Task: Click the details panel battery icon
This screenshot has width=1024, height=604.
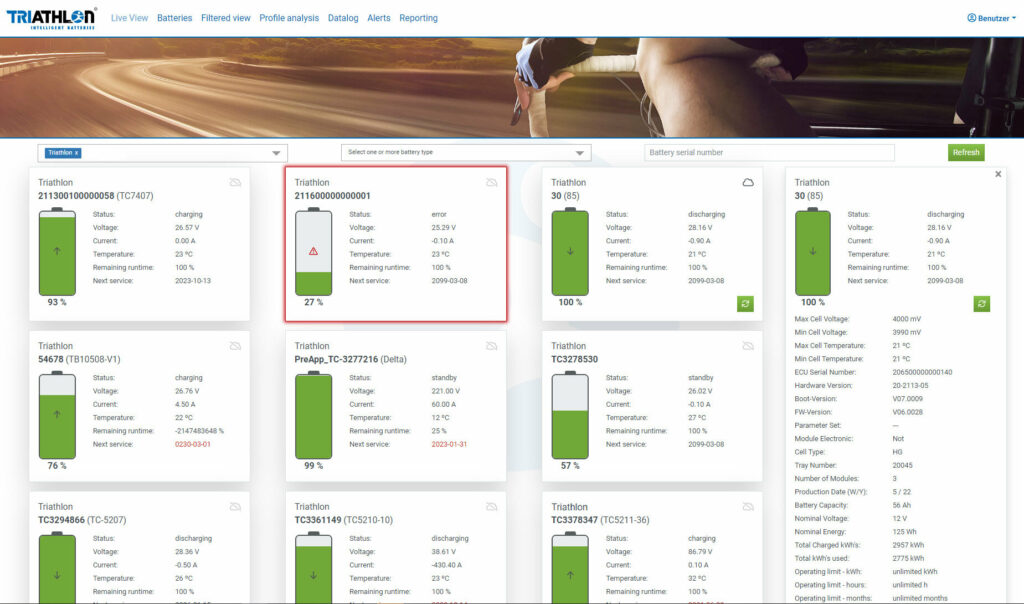Action: coord(812,252)
